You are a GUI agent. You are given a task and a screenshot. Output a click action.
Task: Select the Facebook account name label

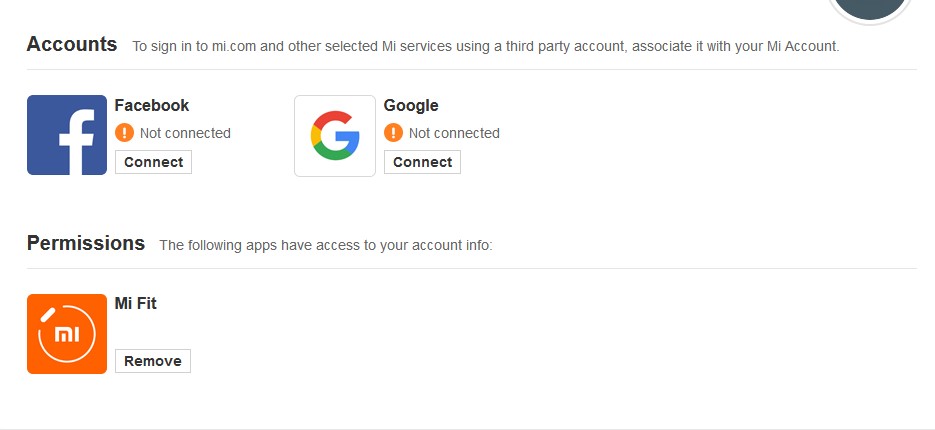152,105
